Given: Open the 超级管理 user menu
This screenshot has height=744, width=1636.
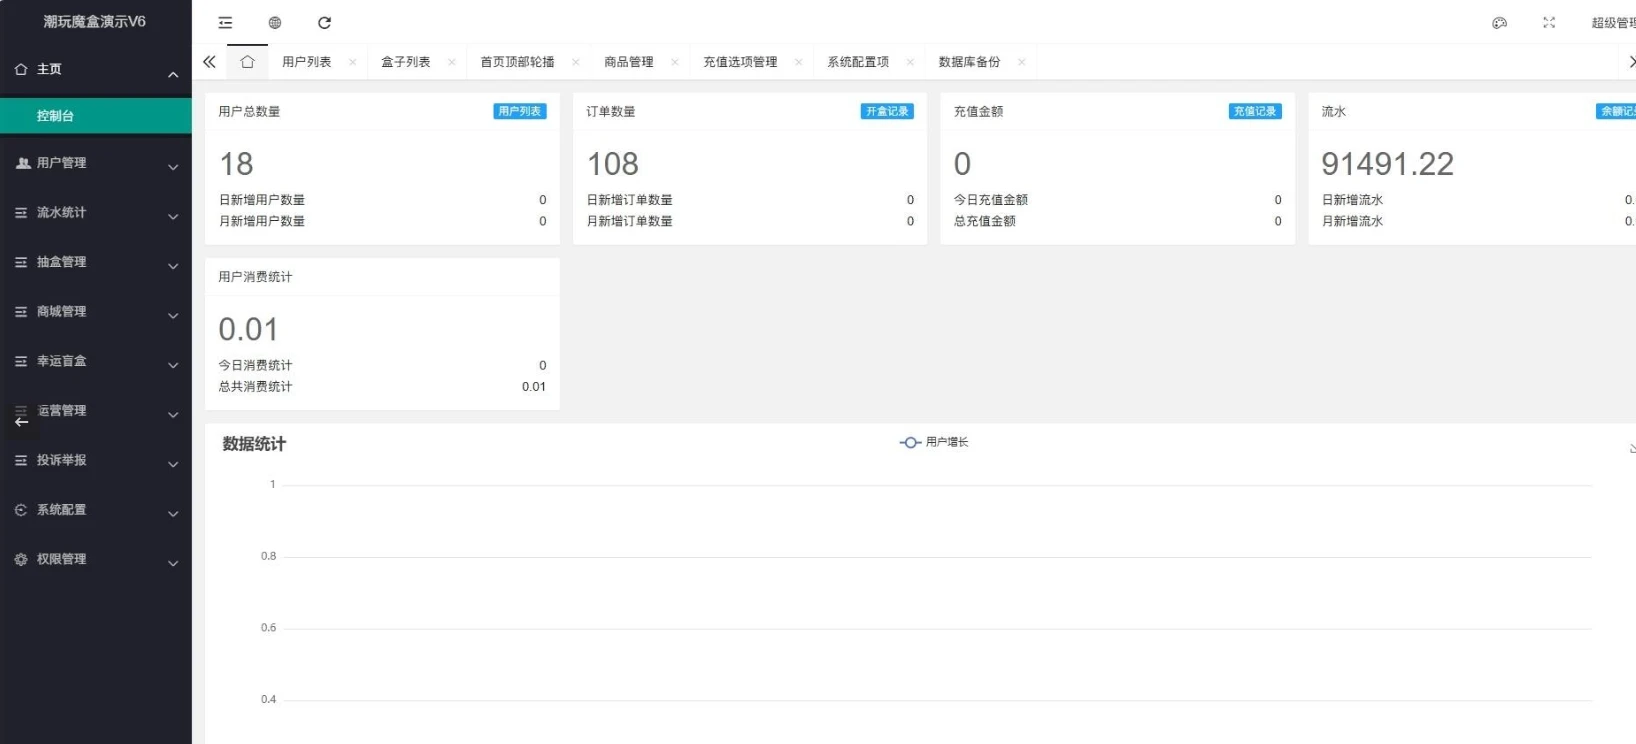Looking at the screenshot, I should click(x=1613, y=23).
